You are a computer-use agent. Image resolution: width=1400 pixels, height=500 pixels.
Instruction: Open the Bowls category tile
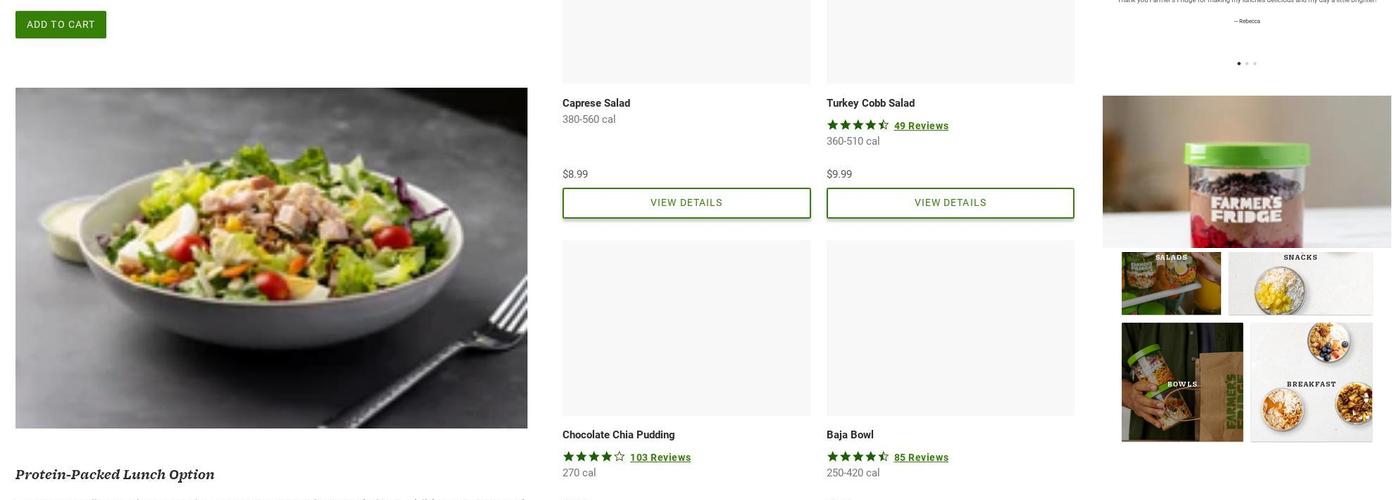click(x=1182, y=382)
